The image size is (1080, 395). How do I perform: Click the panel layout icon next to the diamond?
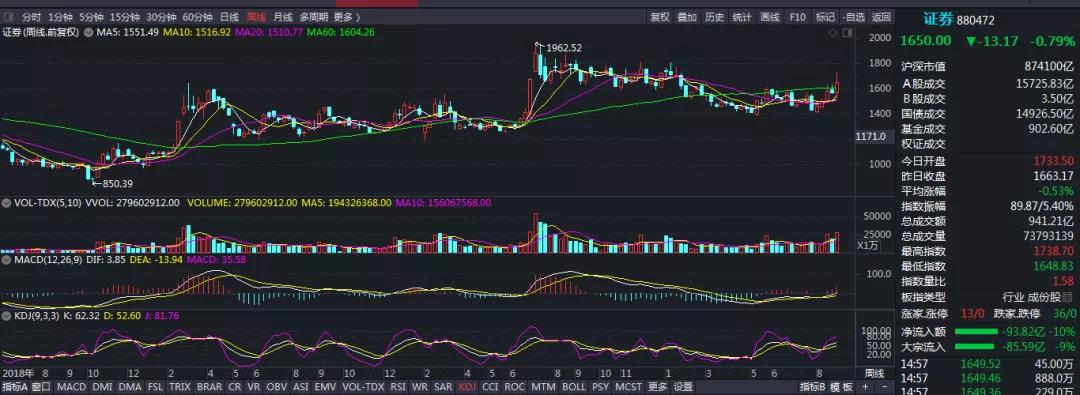pos(847,32)
